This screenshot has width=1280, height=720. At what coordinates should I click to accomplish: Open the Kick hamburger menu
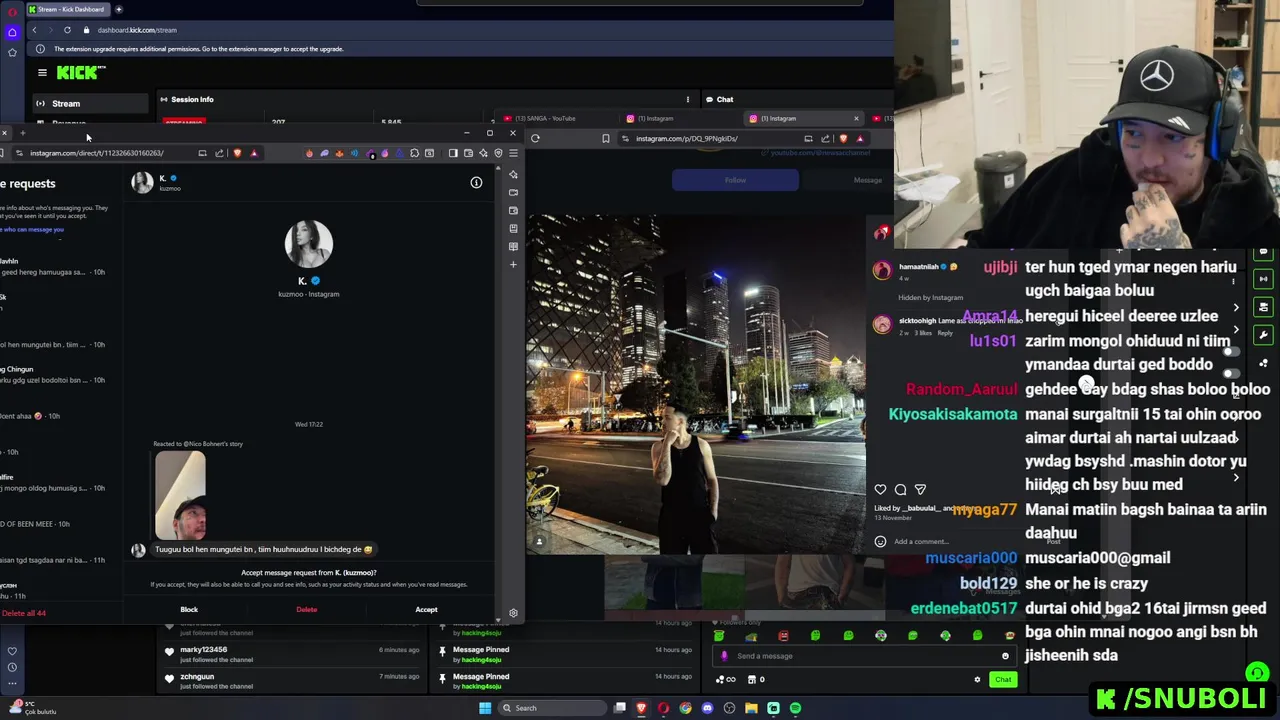tap(42, 72)
